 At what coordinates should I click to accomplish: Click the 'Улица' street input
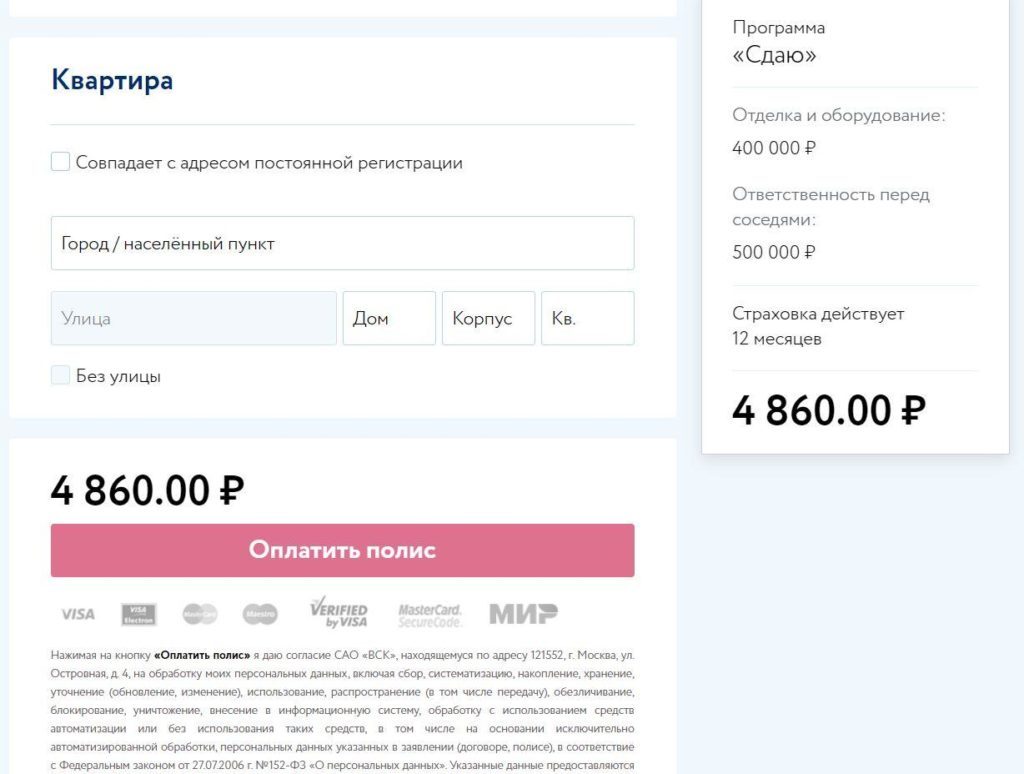194,318
